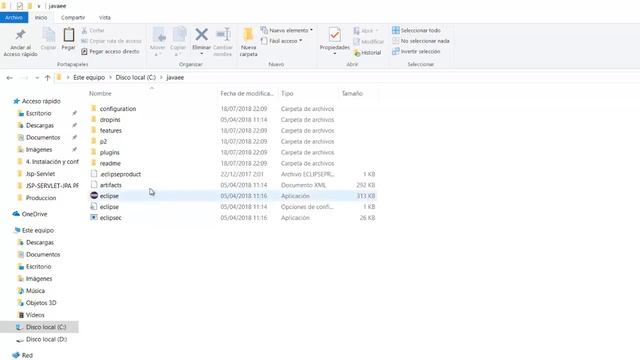
Task: Select the features folder
Action: pyautogui.click(x=111, y=131)
